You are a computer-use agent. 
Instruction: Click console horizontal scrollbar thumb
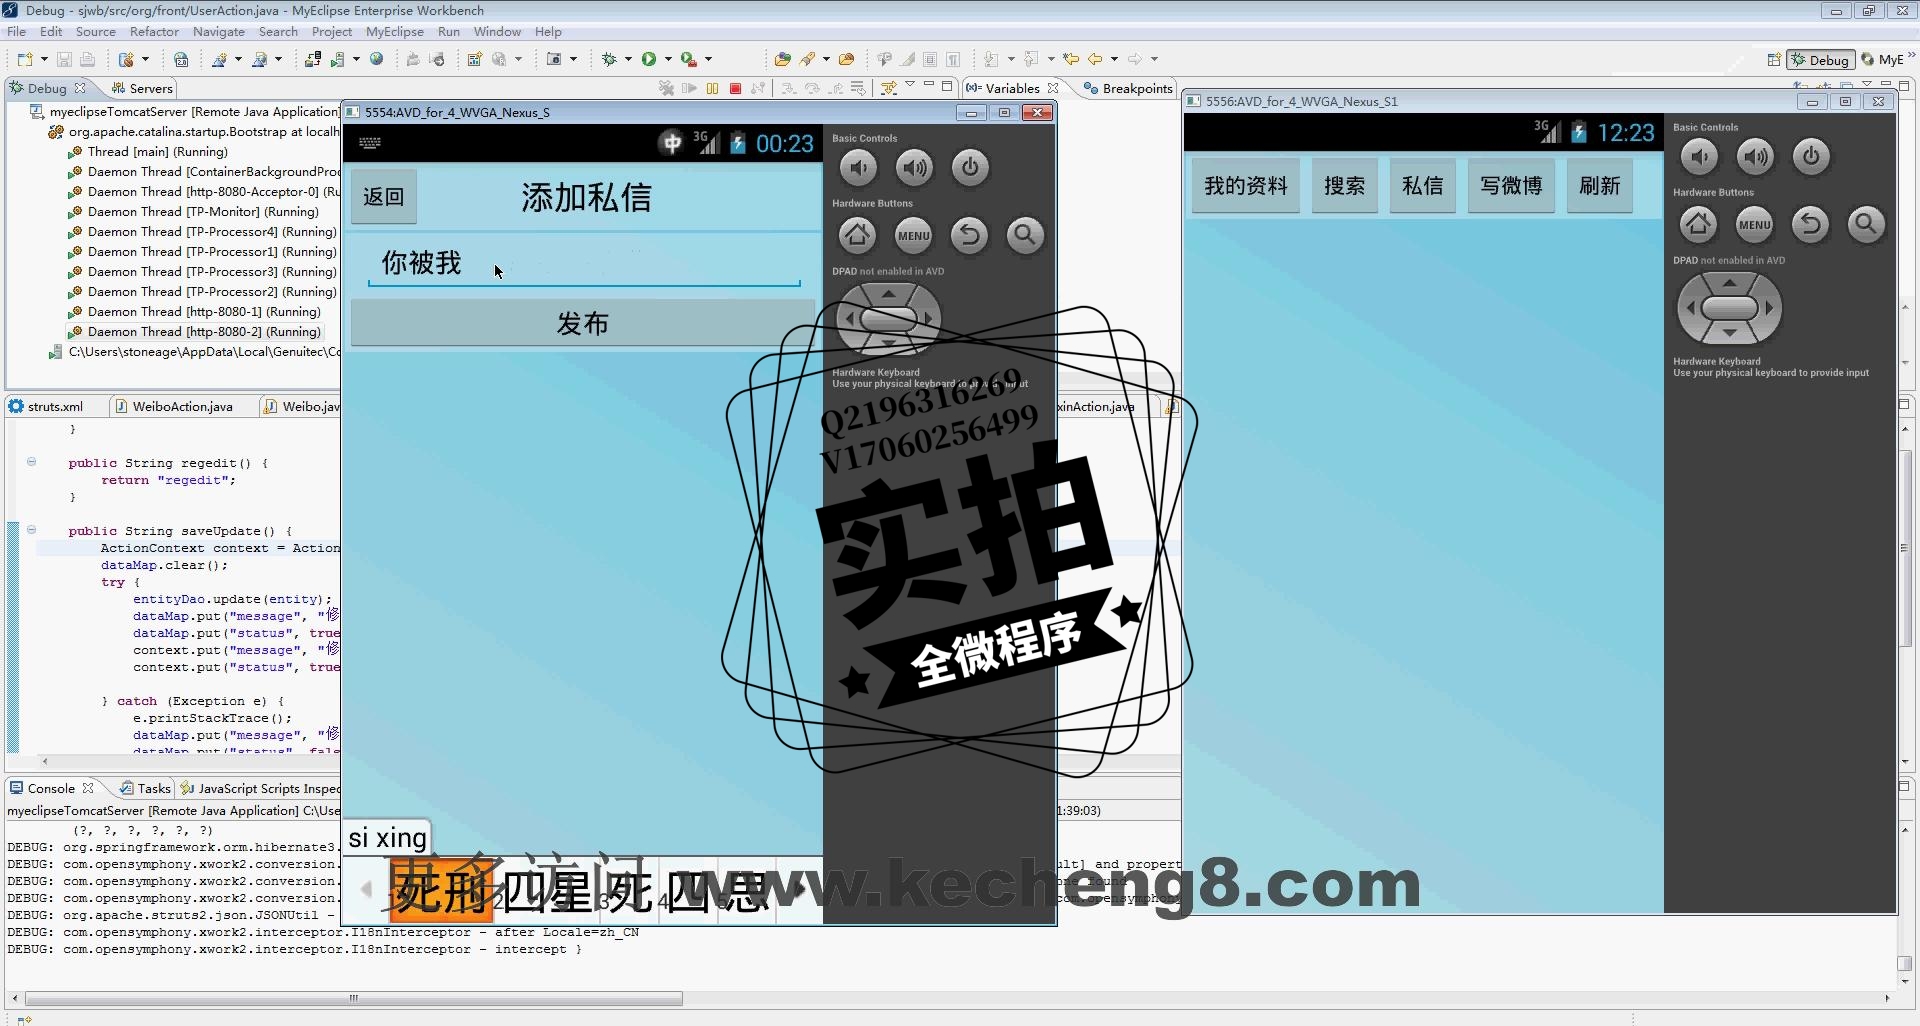click(x=354, y=998)
